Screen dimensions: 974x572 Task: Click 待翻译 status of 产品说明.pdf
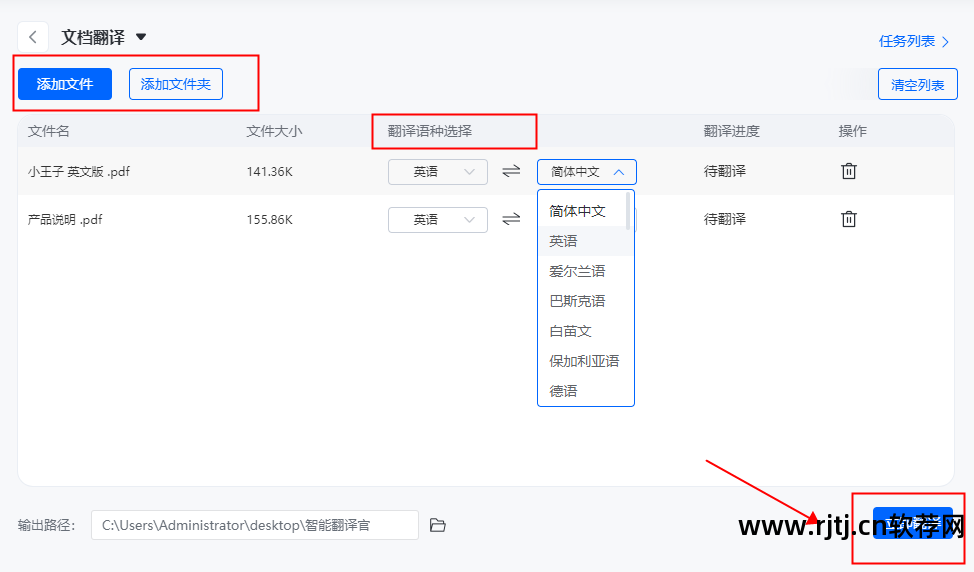[x=724, y=219]
